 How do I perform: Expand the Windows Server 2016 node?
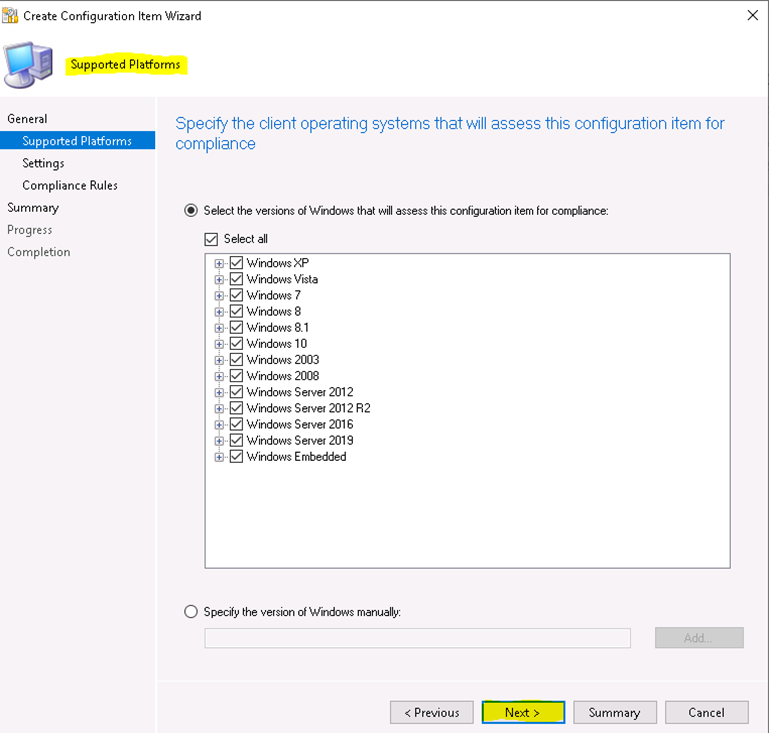pyautogui.click(x=219, y=425)
